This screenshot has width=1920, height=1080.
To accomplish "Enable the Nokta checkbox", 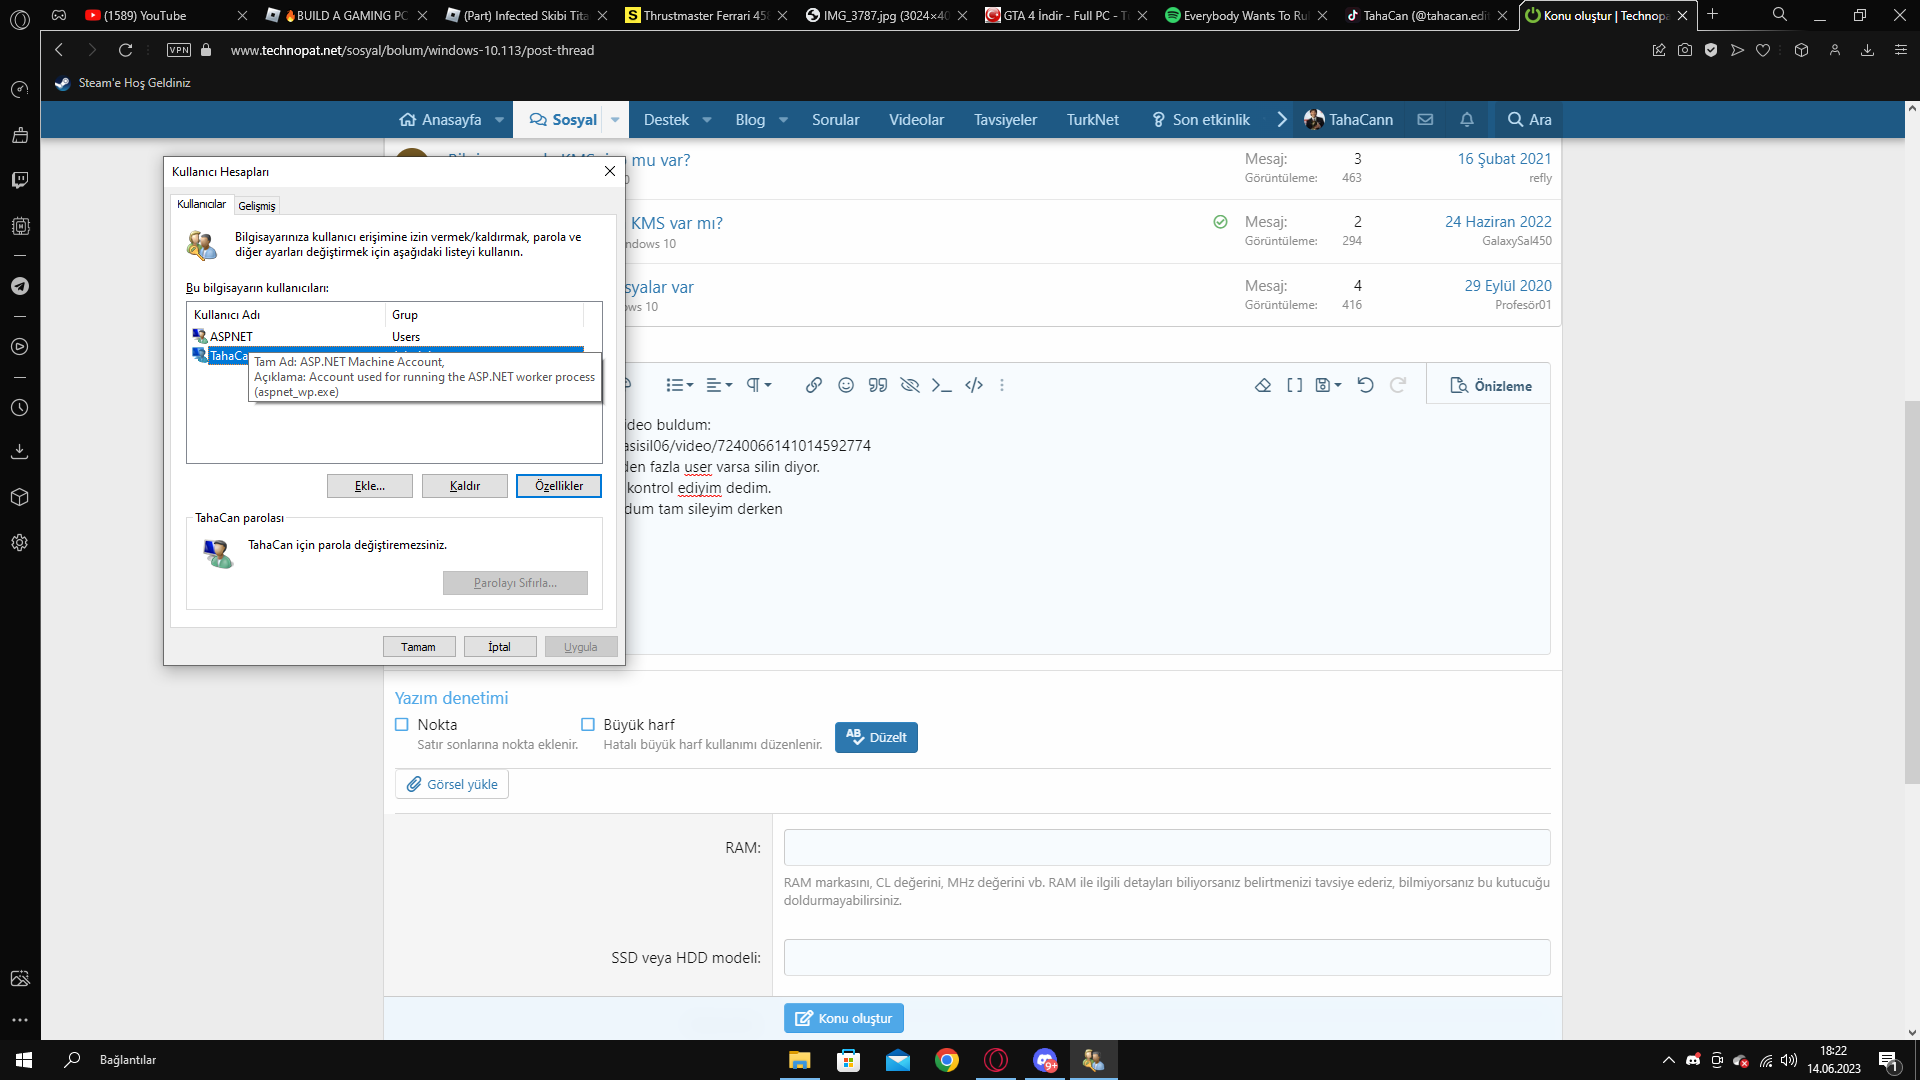I will click(402, 725).
